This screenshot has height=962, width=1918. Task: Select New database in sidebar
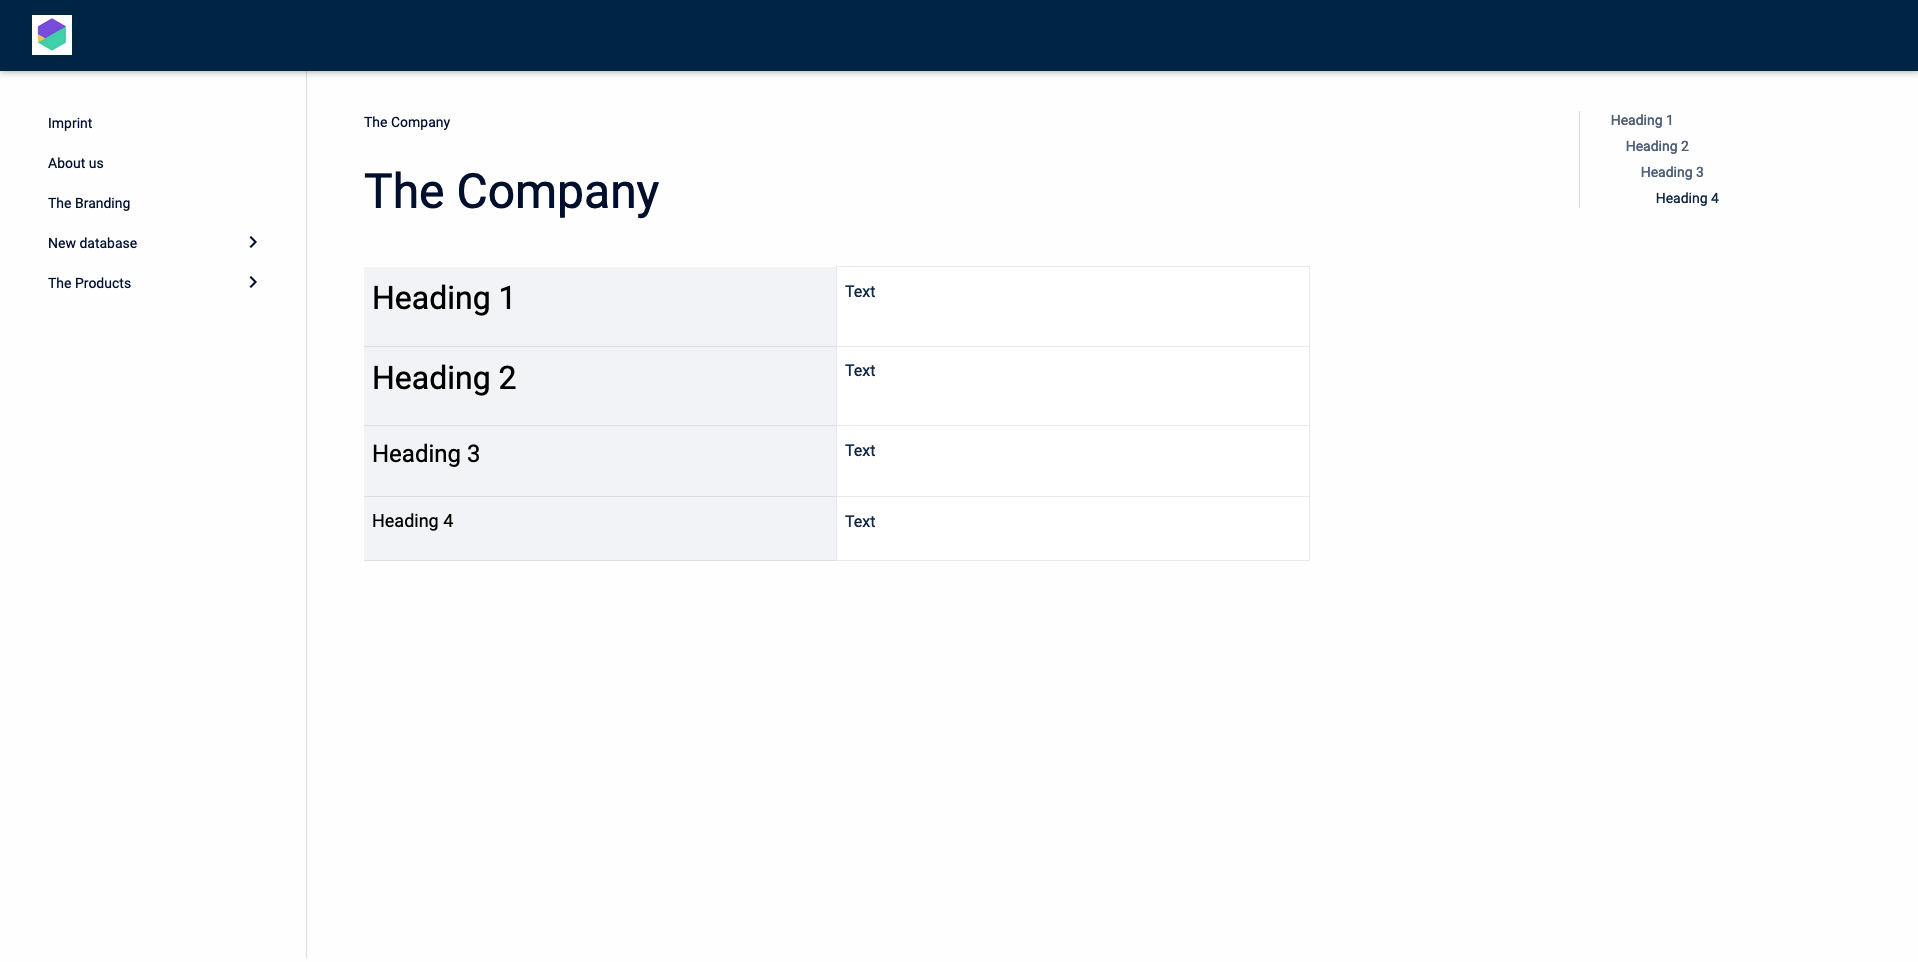click(93, 243)
